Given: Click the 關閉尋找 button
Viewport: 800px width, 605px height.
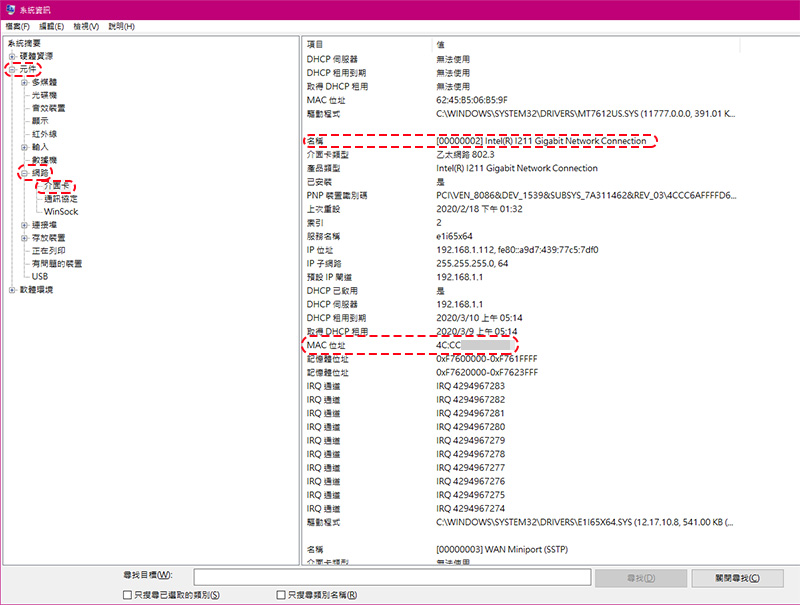Looking at the screenshot, I should click(737, 578).
